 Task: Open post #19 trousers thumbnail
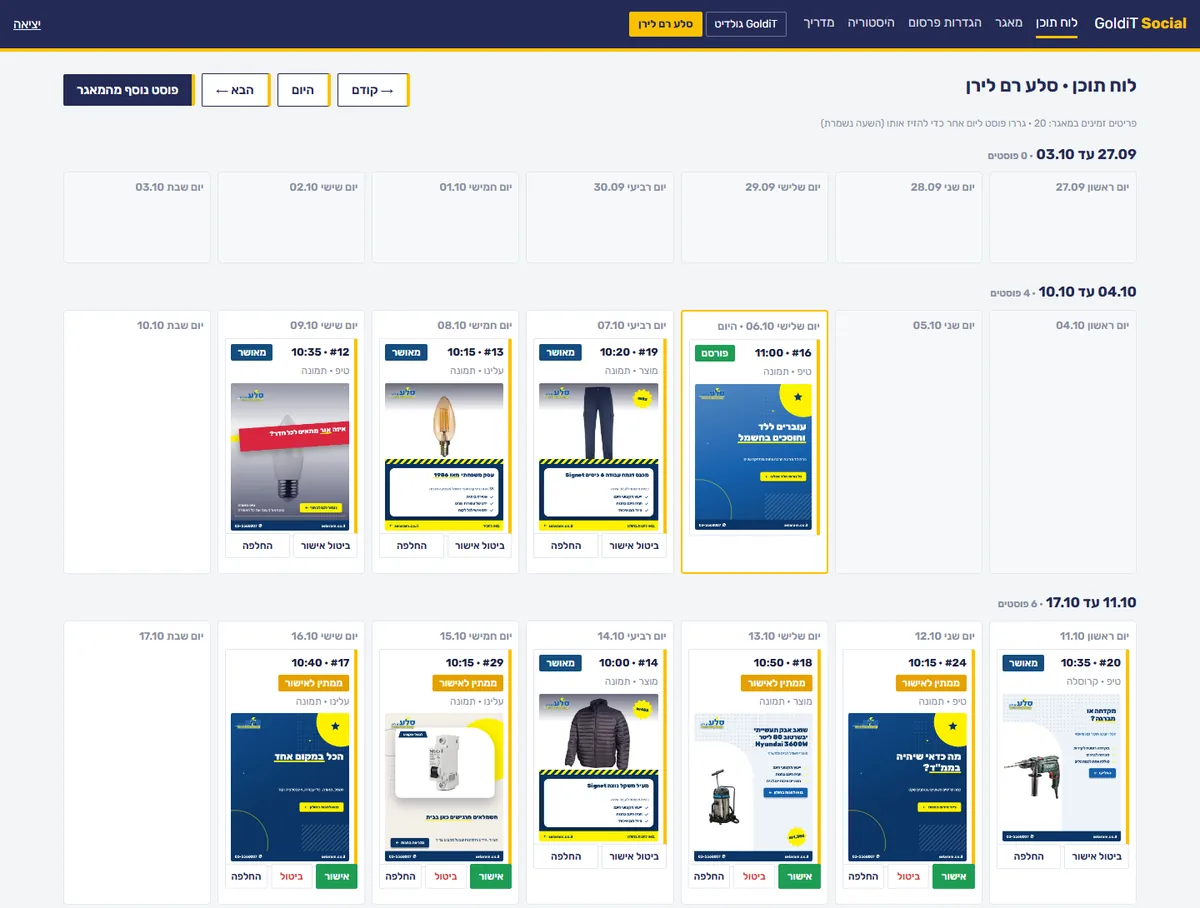click(x=599, y=457)
